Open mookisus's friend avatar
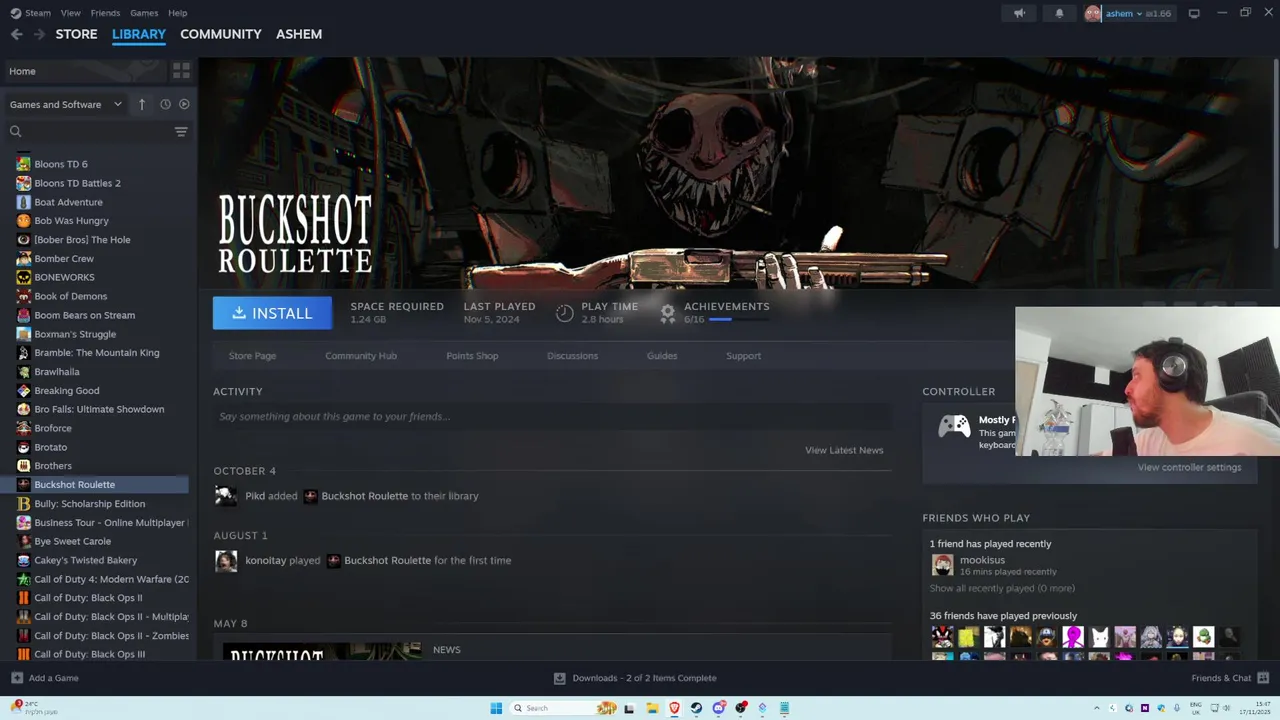This screenshot has height=720, width=1280. click(x=942, y=565)
